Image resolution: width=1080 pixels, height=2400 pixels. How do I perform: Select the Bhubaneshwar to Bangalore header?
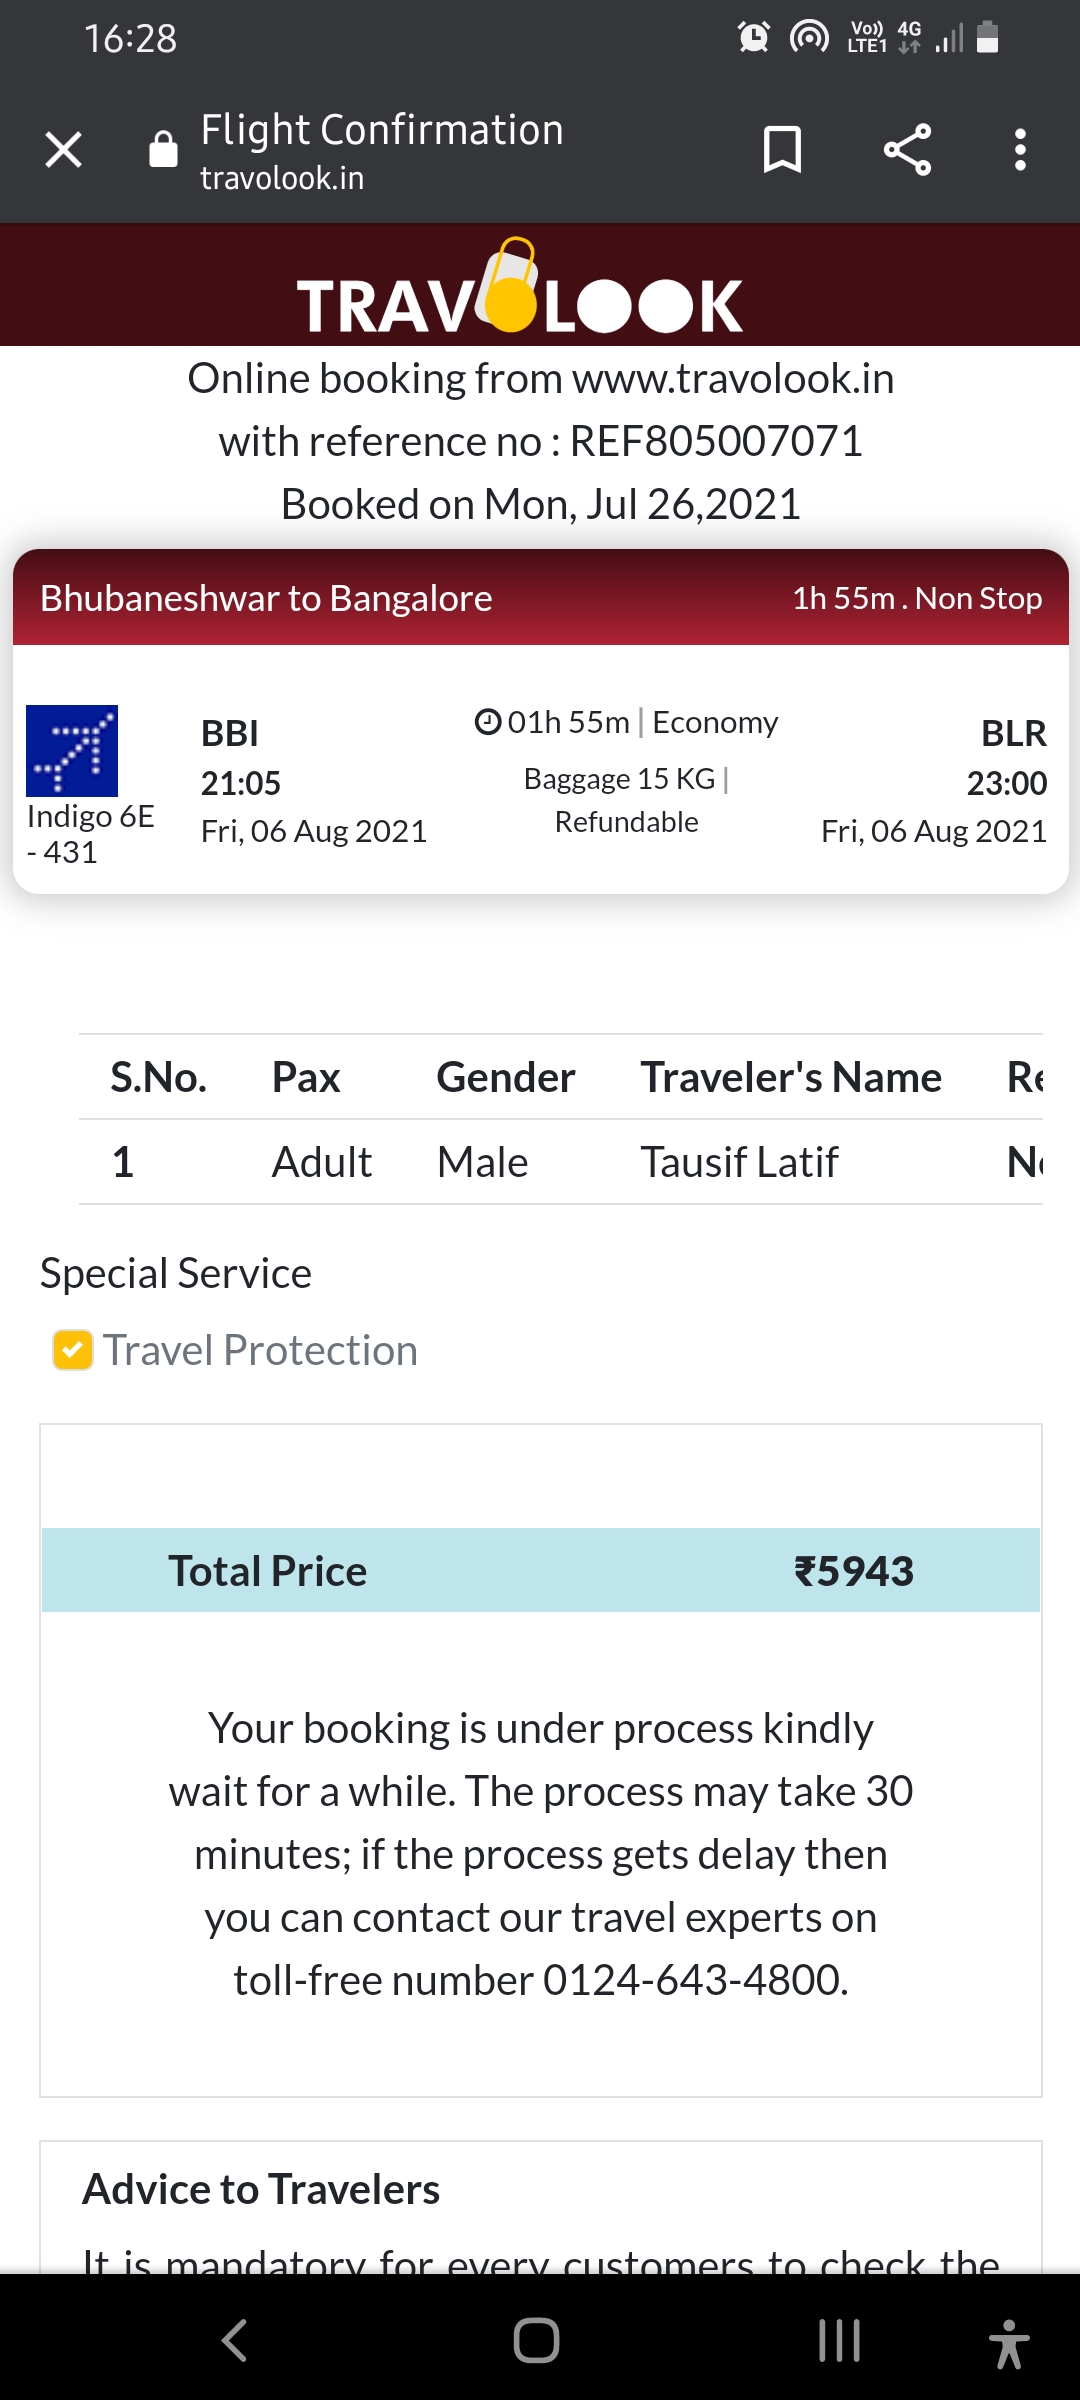pyautogui.click(x=266, y=598)
